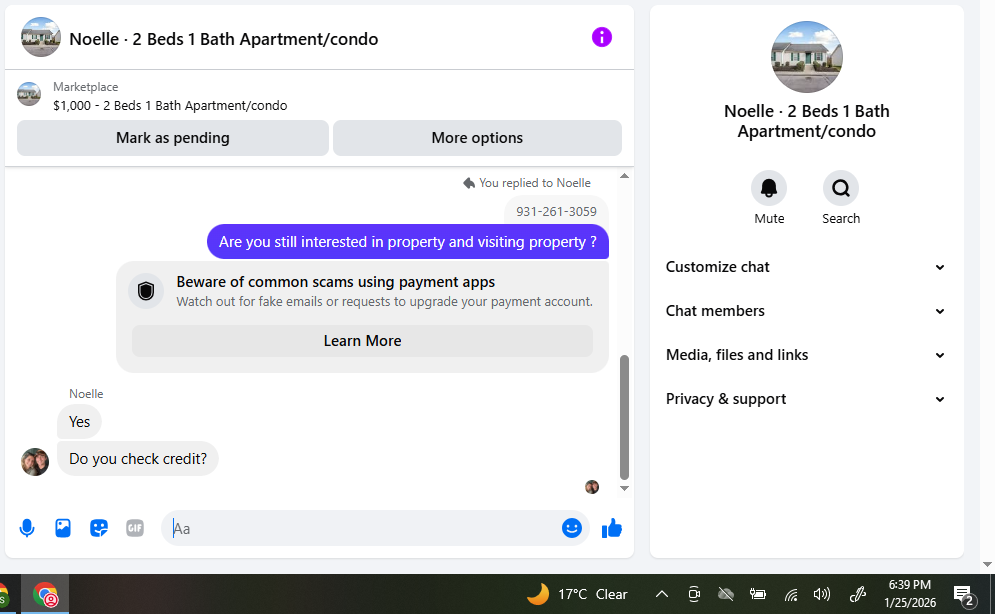Click the voice clip microphone icon
Viewport: 995px width, 614px height.
pos(27,528)
